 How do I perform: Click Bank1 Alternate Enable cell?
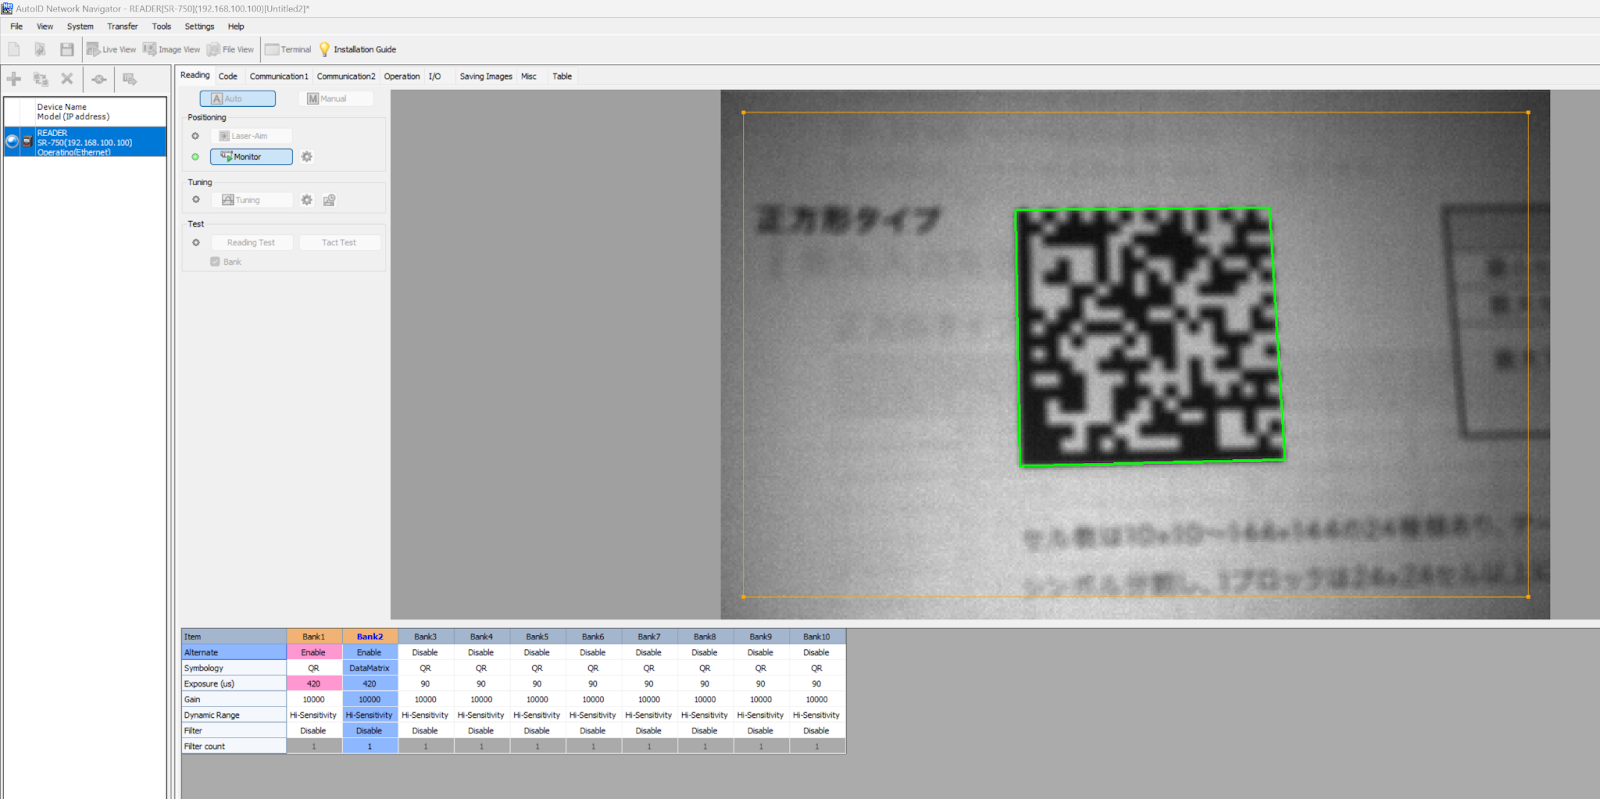(314, 653)
